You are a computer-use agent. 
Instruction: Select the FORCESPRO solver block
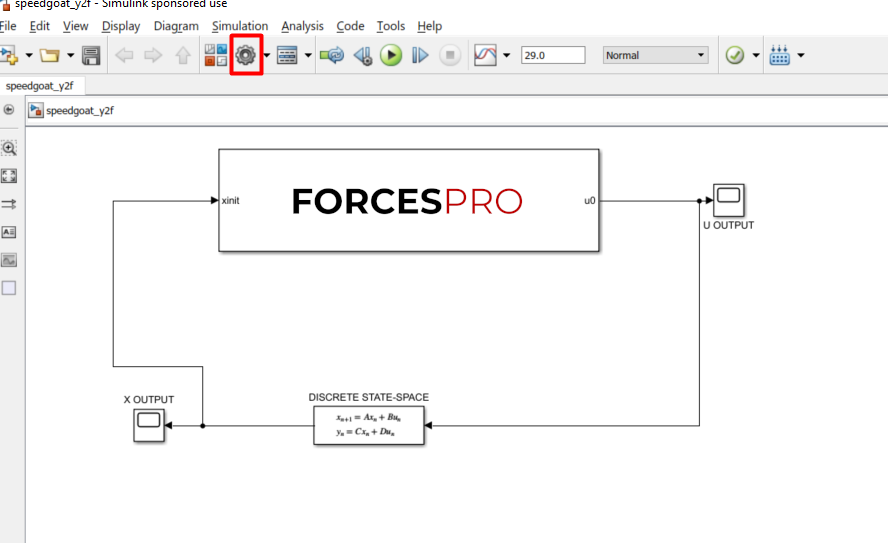(409, 201)
